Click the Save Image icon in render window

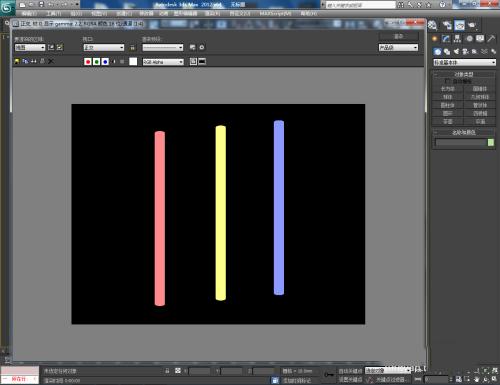[17, 61]
